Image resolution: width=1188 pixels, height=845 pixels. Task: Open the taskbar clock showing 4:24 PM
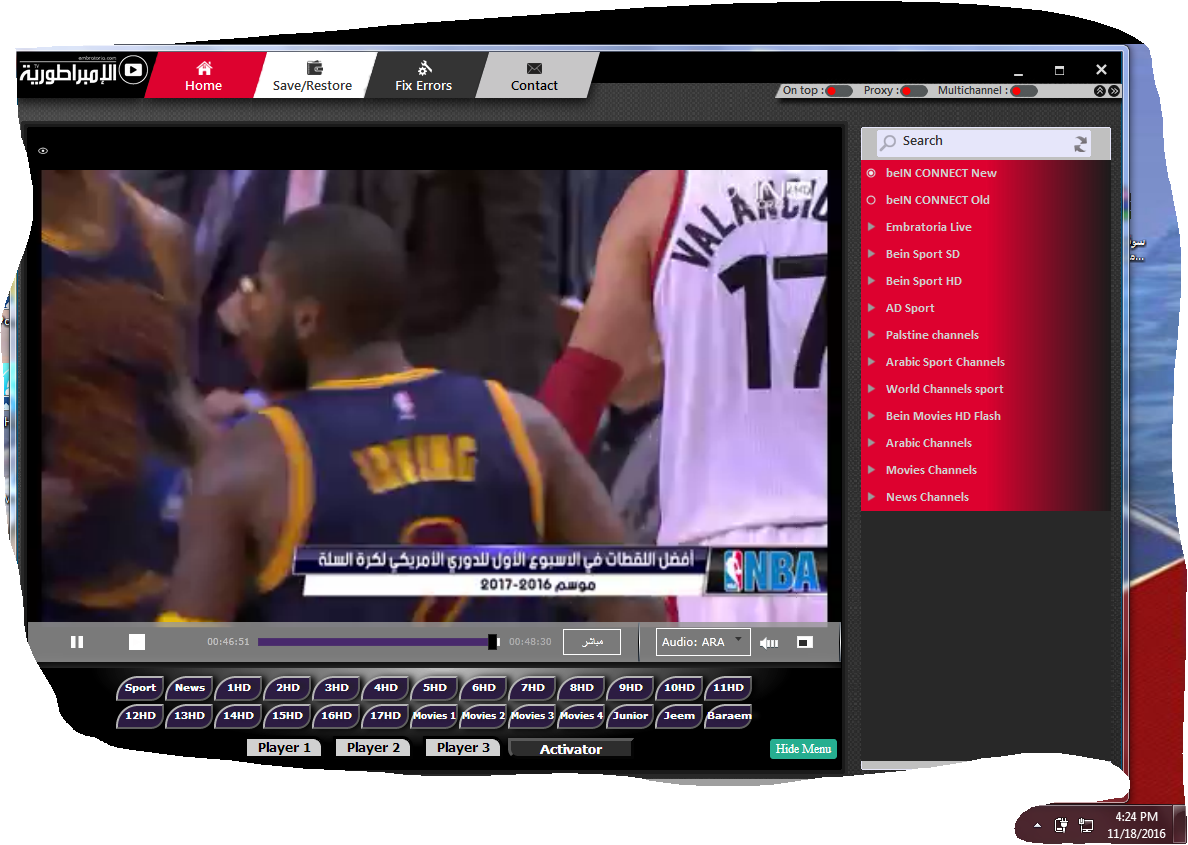pos(1136,825)
